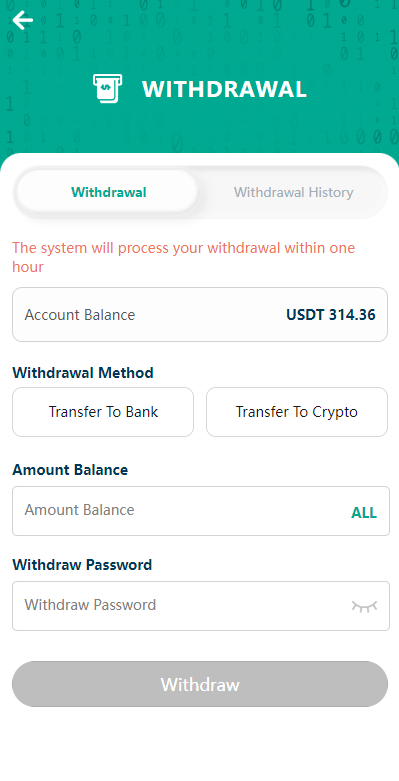Click the gray Withdraw button
Image resolution: width=399 pixels, height=781 pixels.
point(200,684)
